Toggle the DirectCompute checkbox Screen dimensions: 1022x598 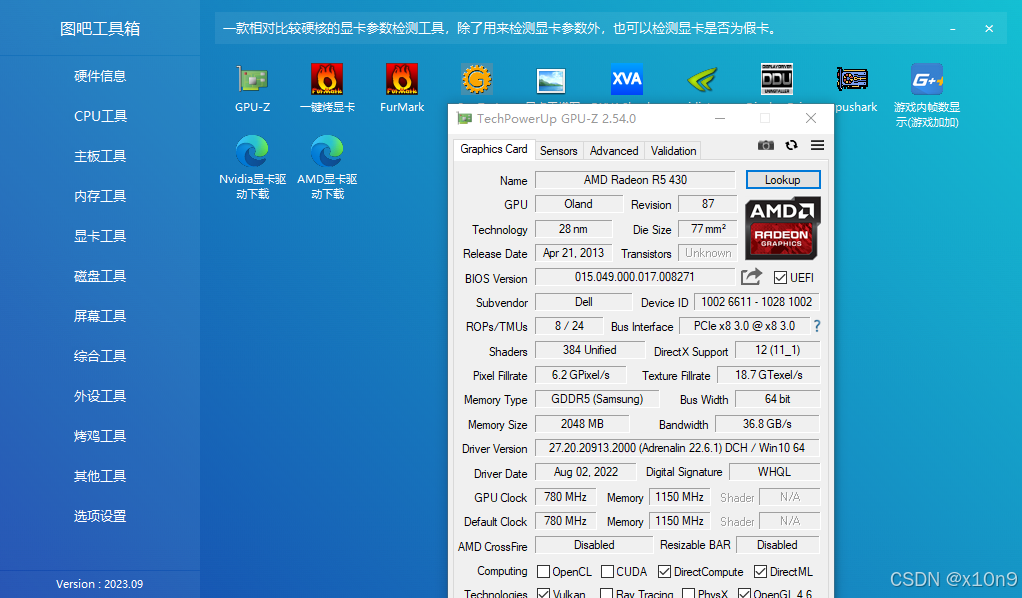(664, 571)
